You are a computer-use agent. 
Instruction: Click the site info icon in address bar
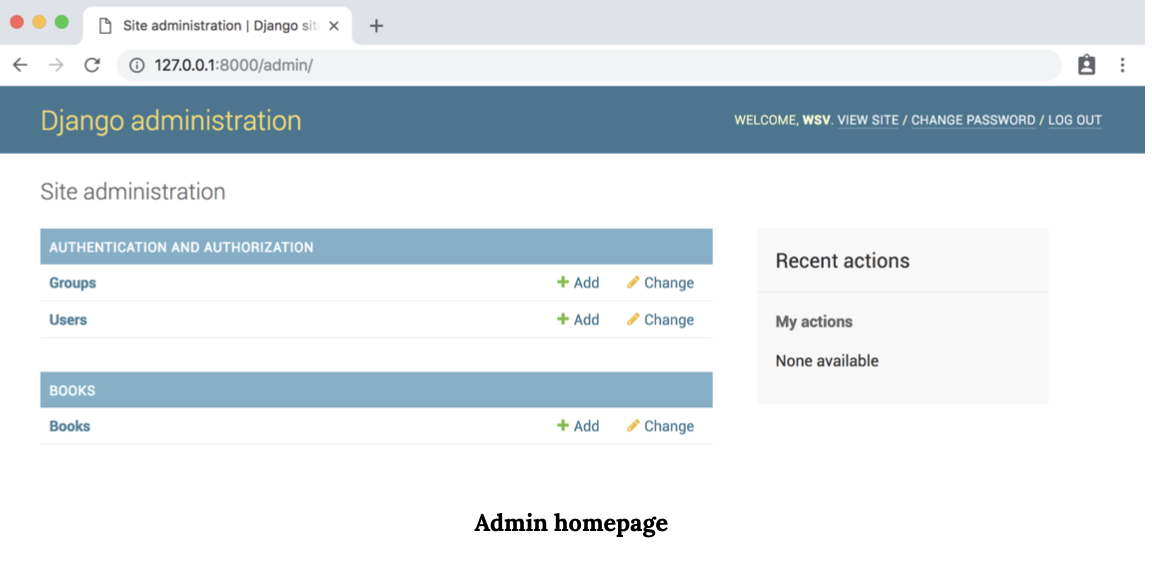coord(137,65)
